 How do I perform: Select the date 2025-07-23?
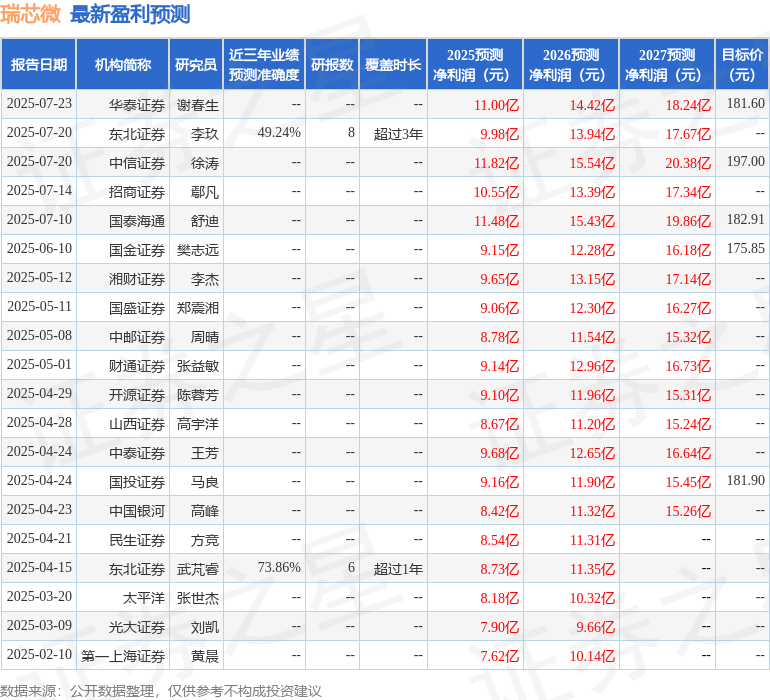tap(39, 104)
